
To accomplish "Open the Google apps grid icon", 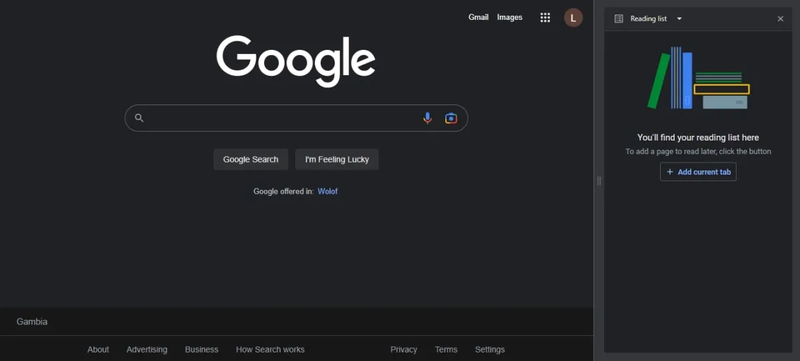I will click(545, 18).
